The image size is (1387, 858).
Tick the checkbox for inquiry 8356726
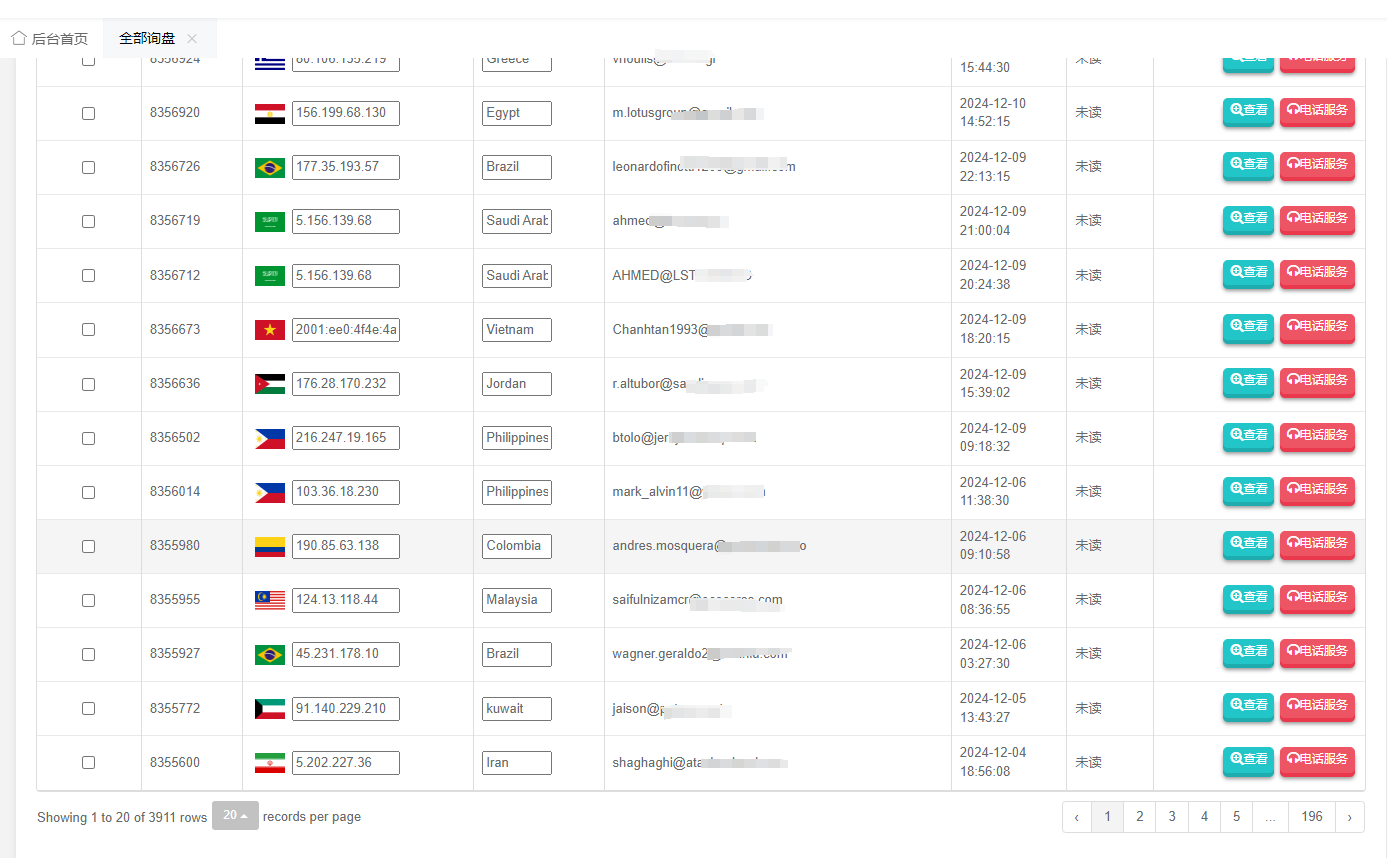(x=88, y=167)
